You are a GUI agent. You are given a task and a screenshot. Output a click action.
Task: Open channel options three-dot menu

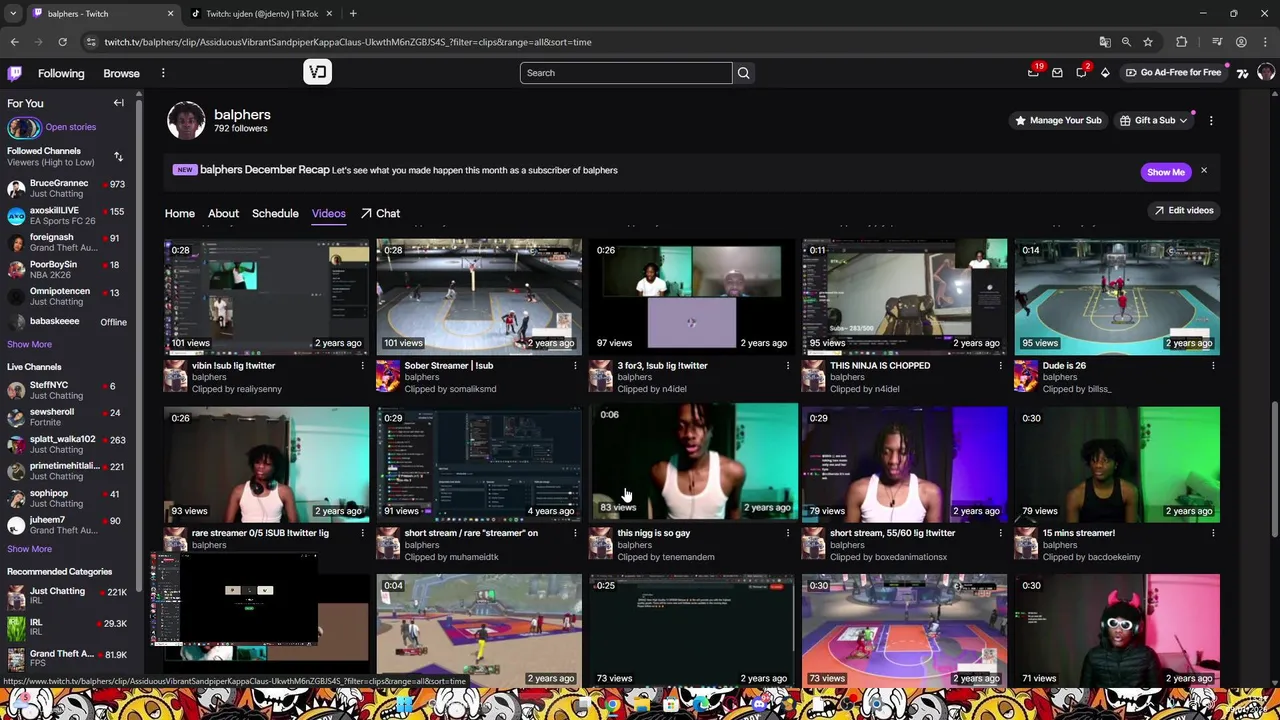[1211, 120]
